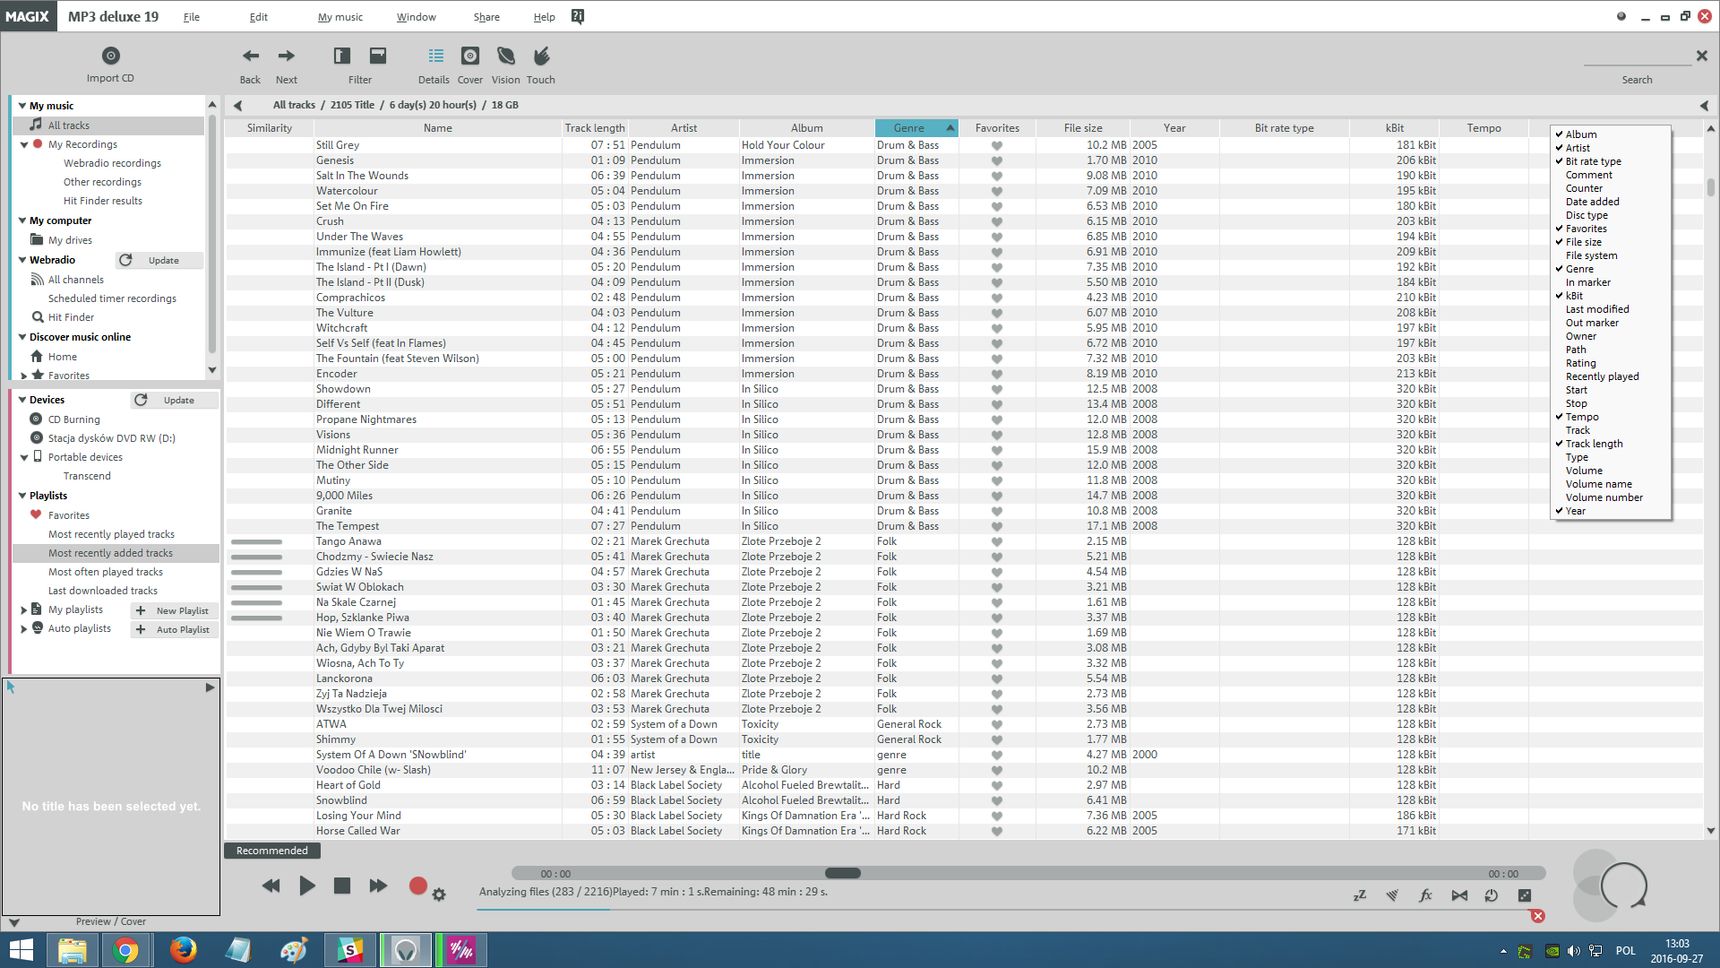
Task: Open the Windows Start menu
Action: (x=21, y=949)
